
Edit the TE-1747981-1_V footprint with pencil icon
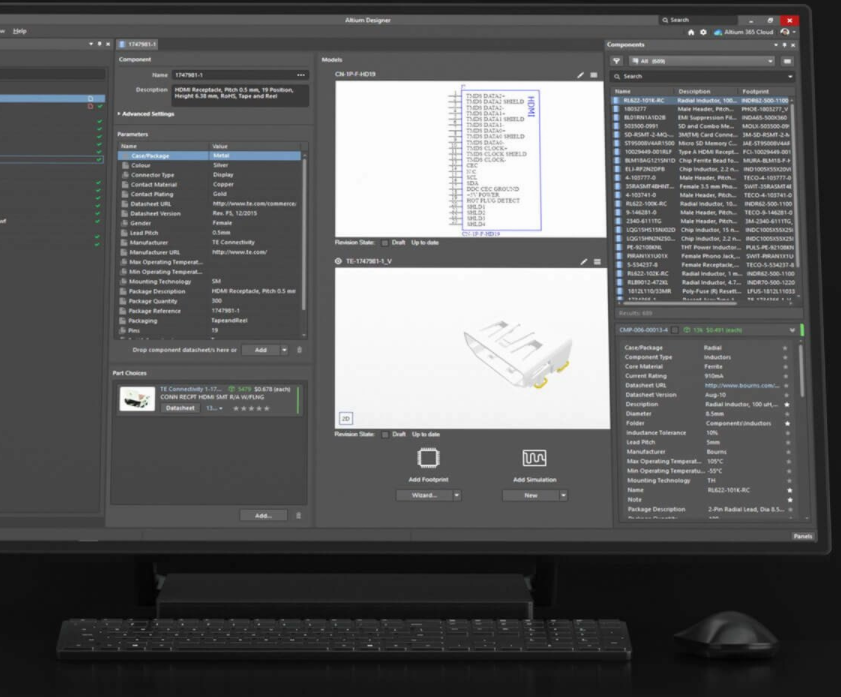pos(584,262)
